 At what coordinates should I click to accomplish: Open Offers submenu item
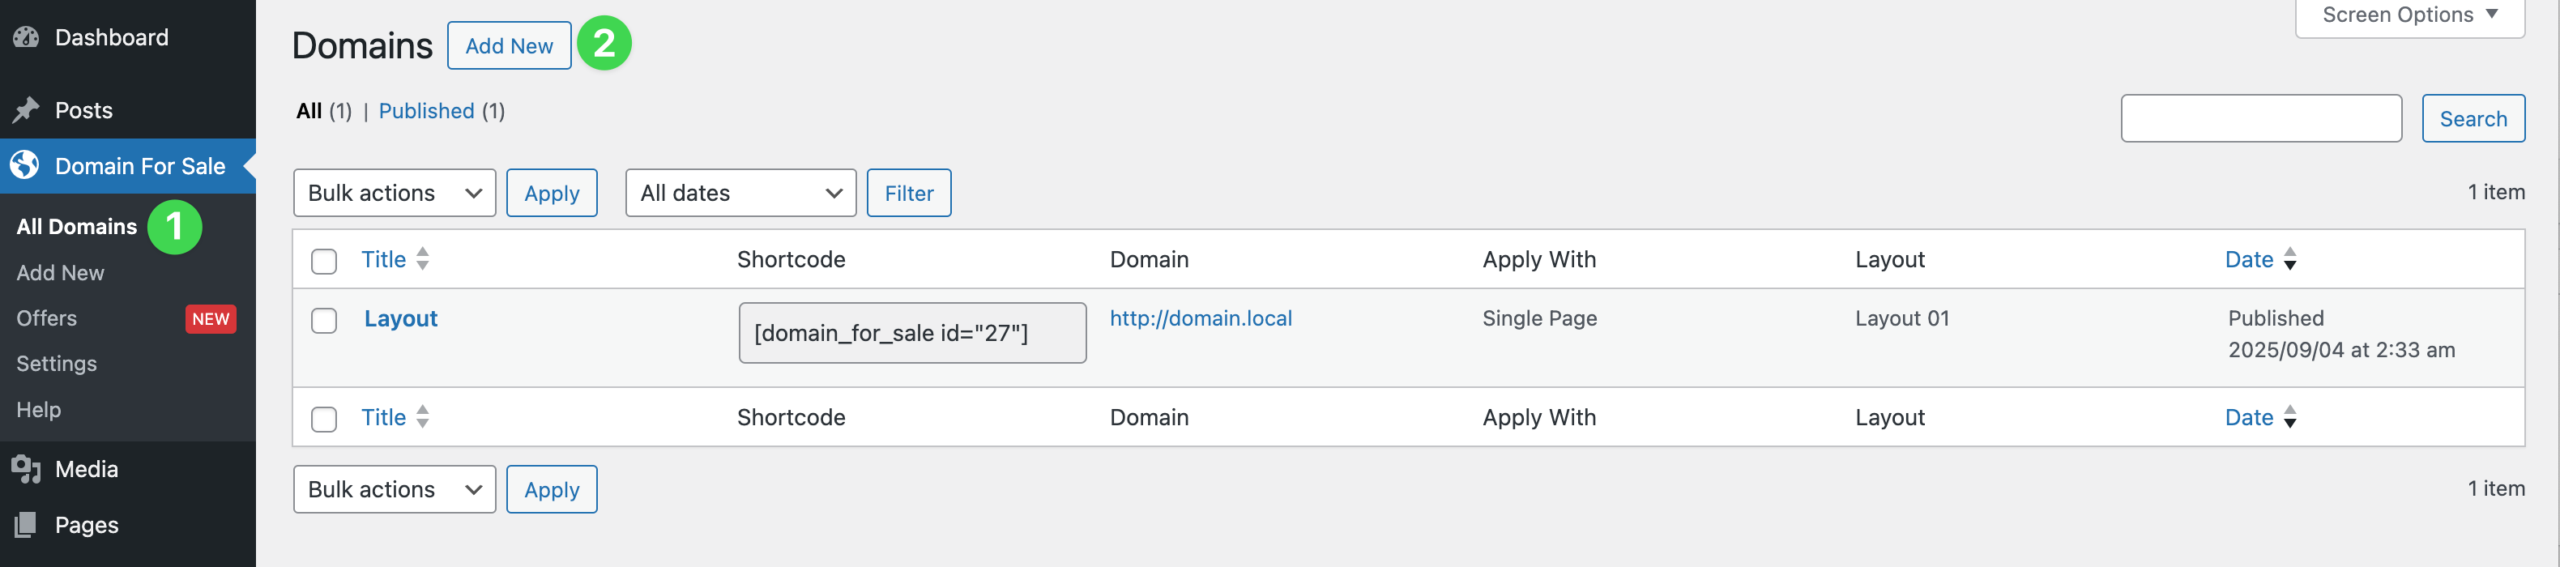click(x=47, y=318)
